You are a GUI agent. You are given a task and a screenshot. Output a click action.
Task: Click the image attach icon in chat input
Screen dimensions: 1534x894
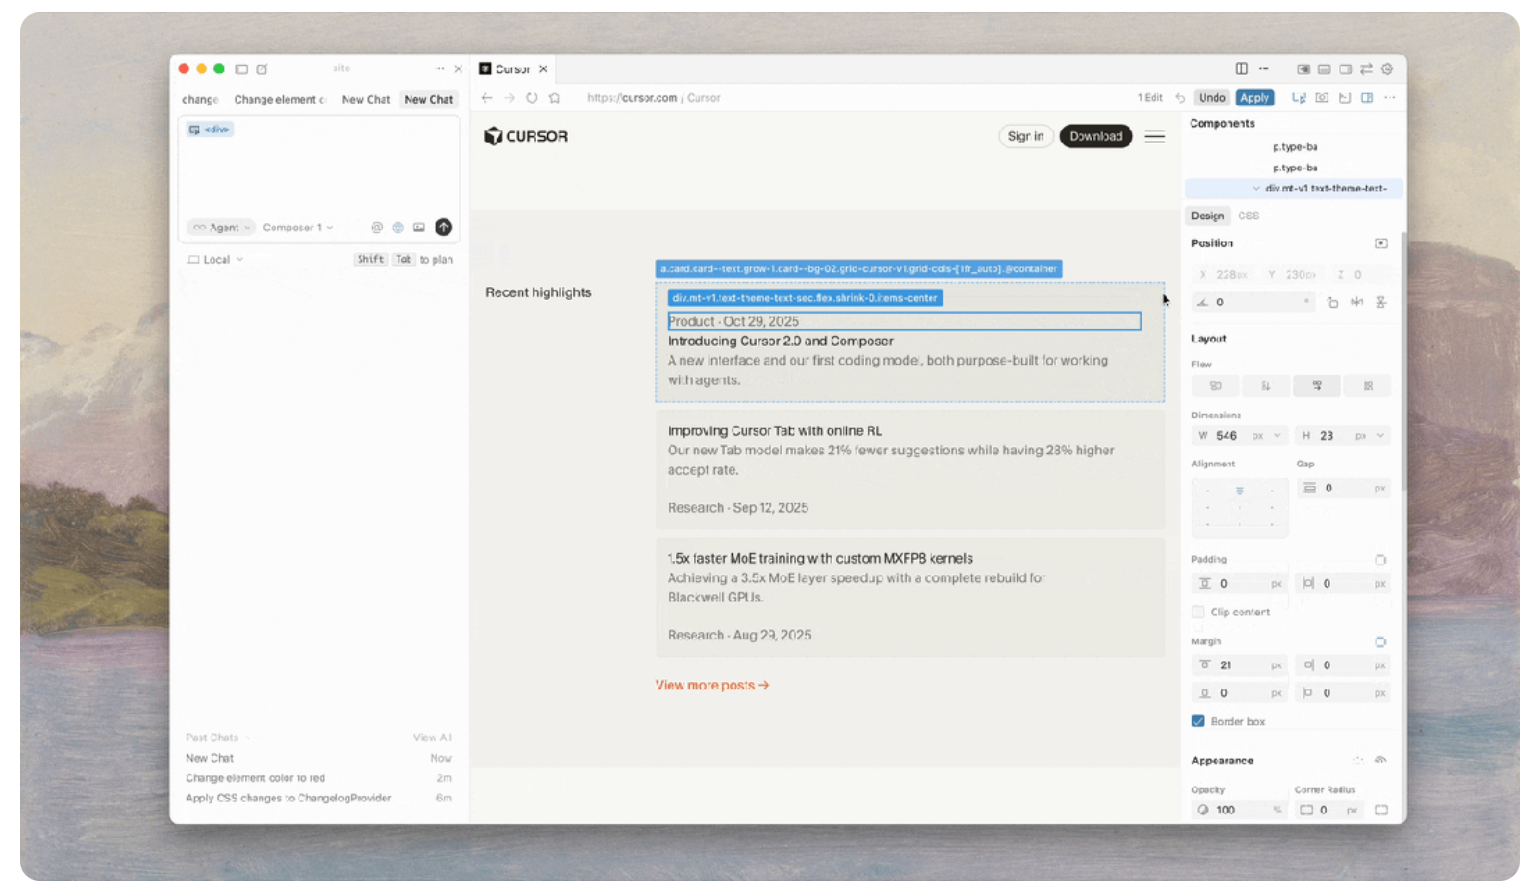(x=419, y=227)
